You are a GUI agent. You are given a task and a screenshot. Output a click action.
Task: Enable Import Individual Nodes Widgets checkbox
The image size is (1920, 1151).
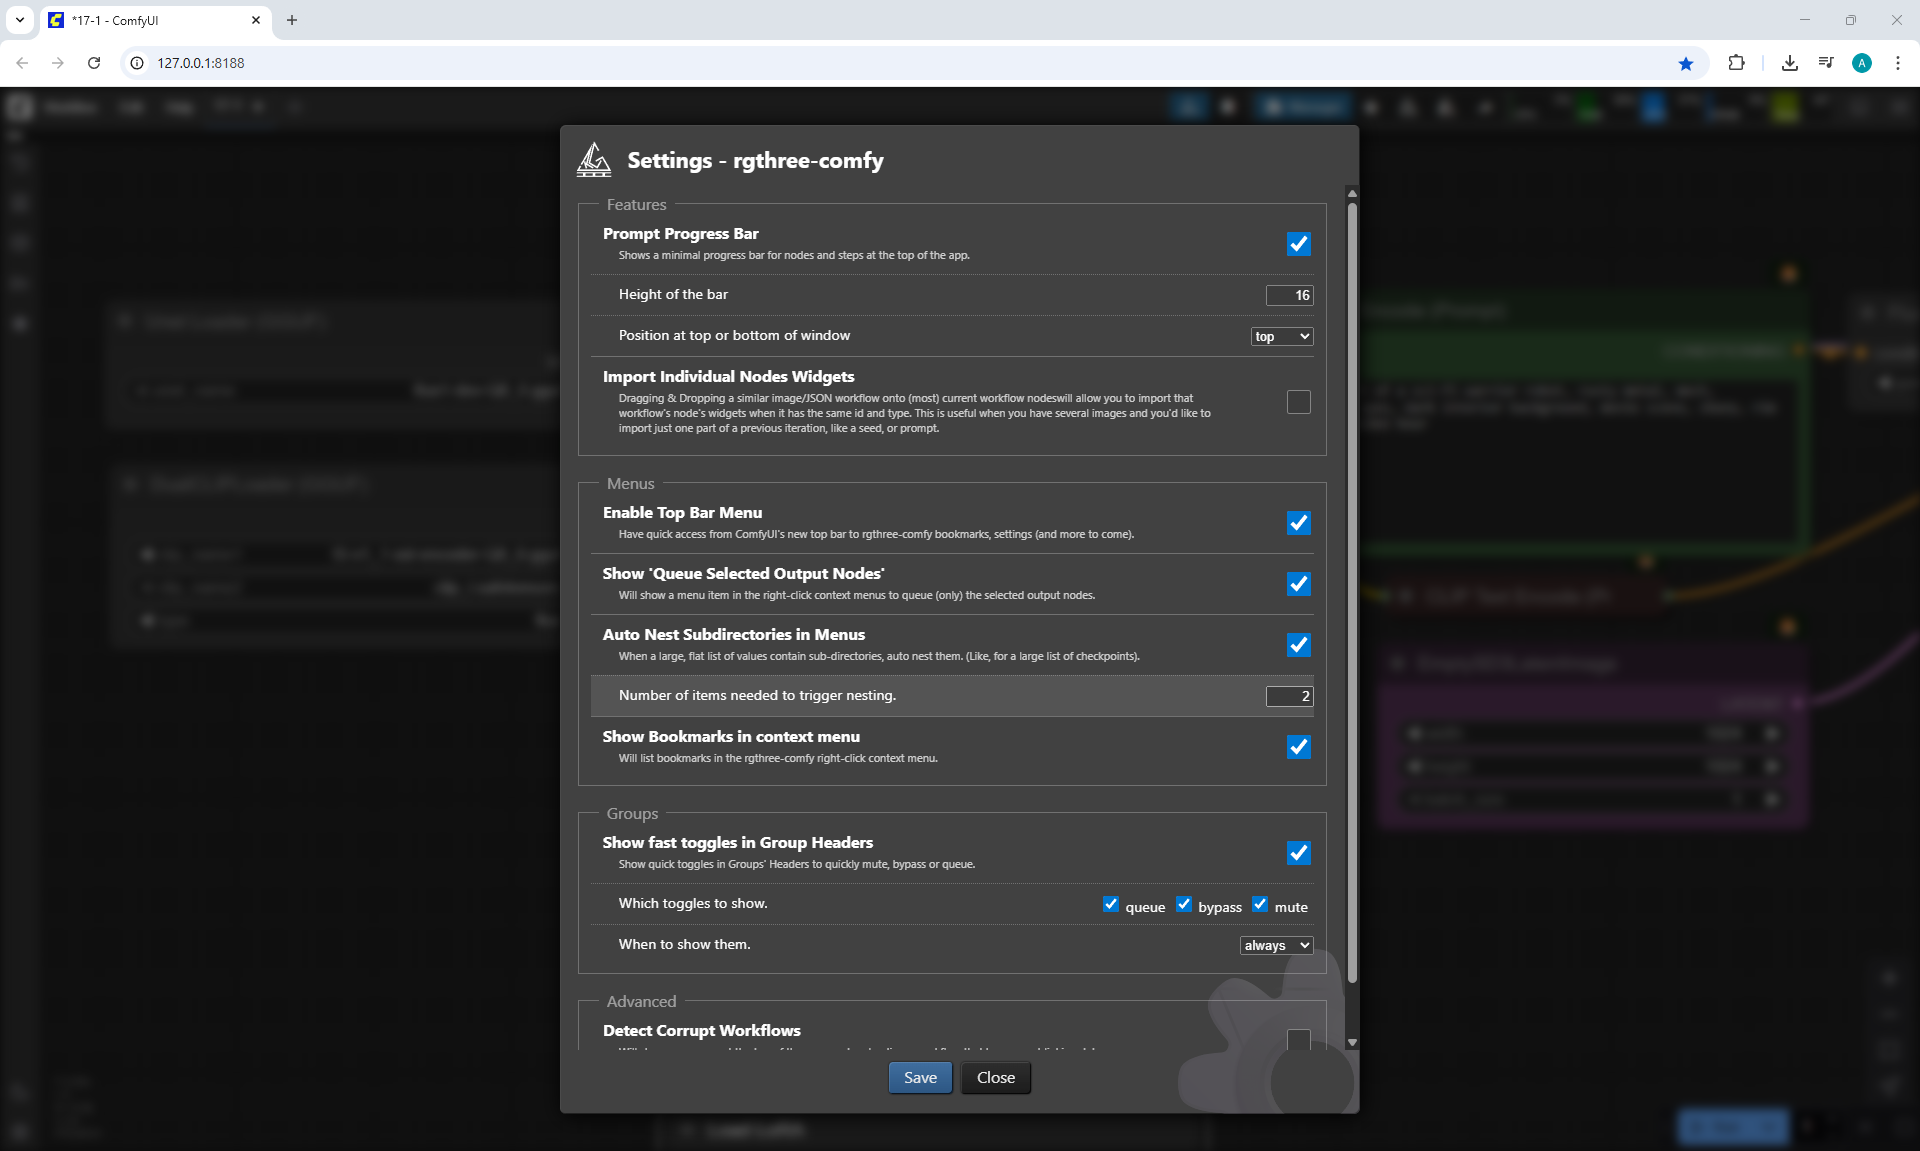coord(1298,402)
